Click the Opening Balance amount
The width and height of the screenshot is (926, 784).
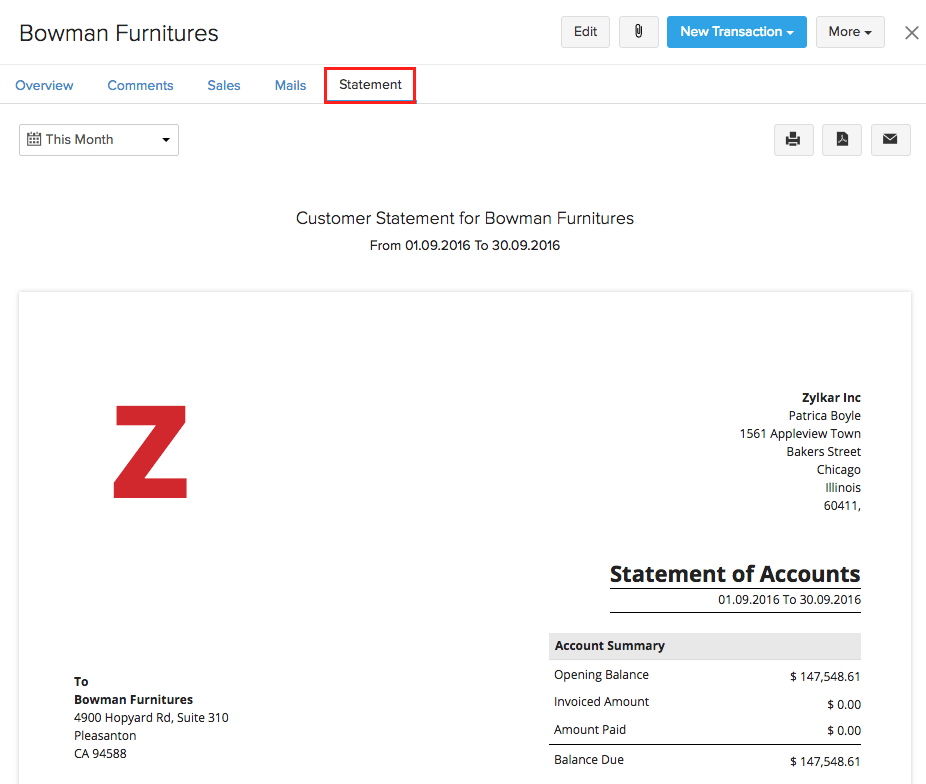pos(824,677)
